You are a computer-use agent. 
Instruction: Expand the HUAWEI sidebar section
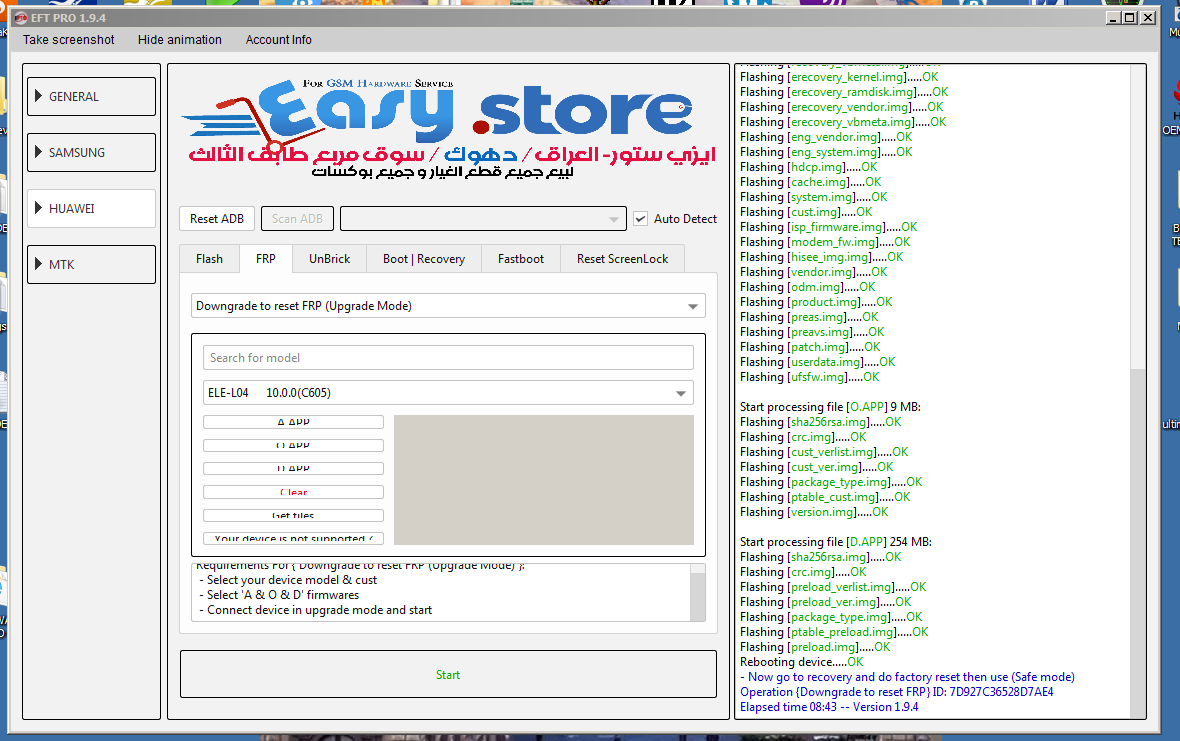point(91,208)
